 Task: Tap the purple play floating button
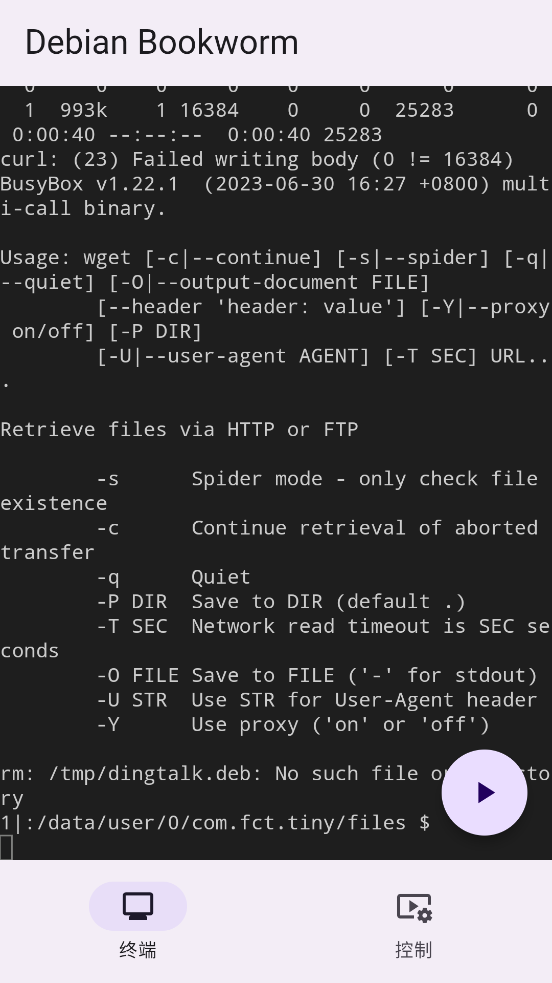click(484, 792)
